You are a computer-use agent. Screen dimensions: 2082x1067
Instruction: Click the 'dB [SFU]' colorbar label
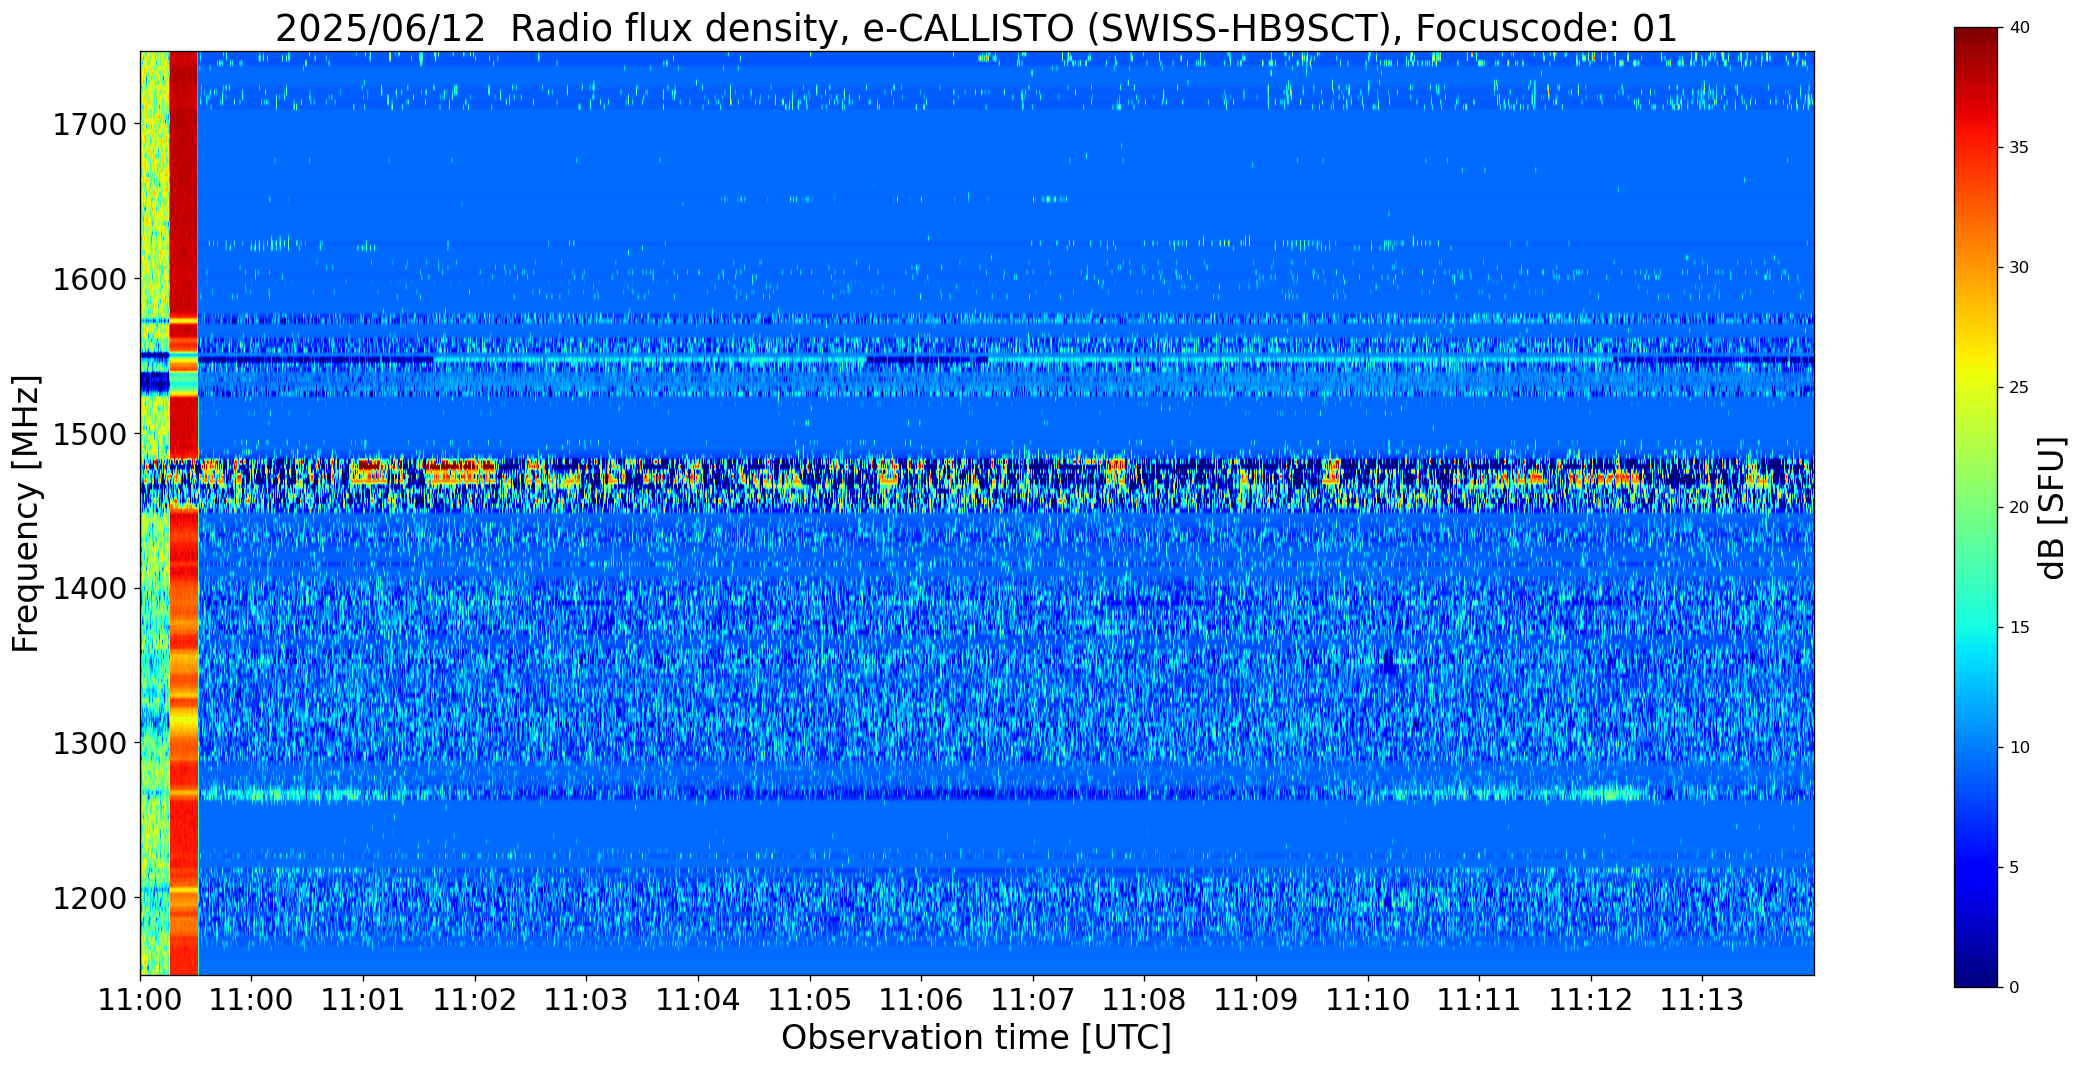tap(2051, 508)
